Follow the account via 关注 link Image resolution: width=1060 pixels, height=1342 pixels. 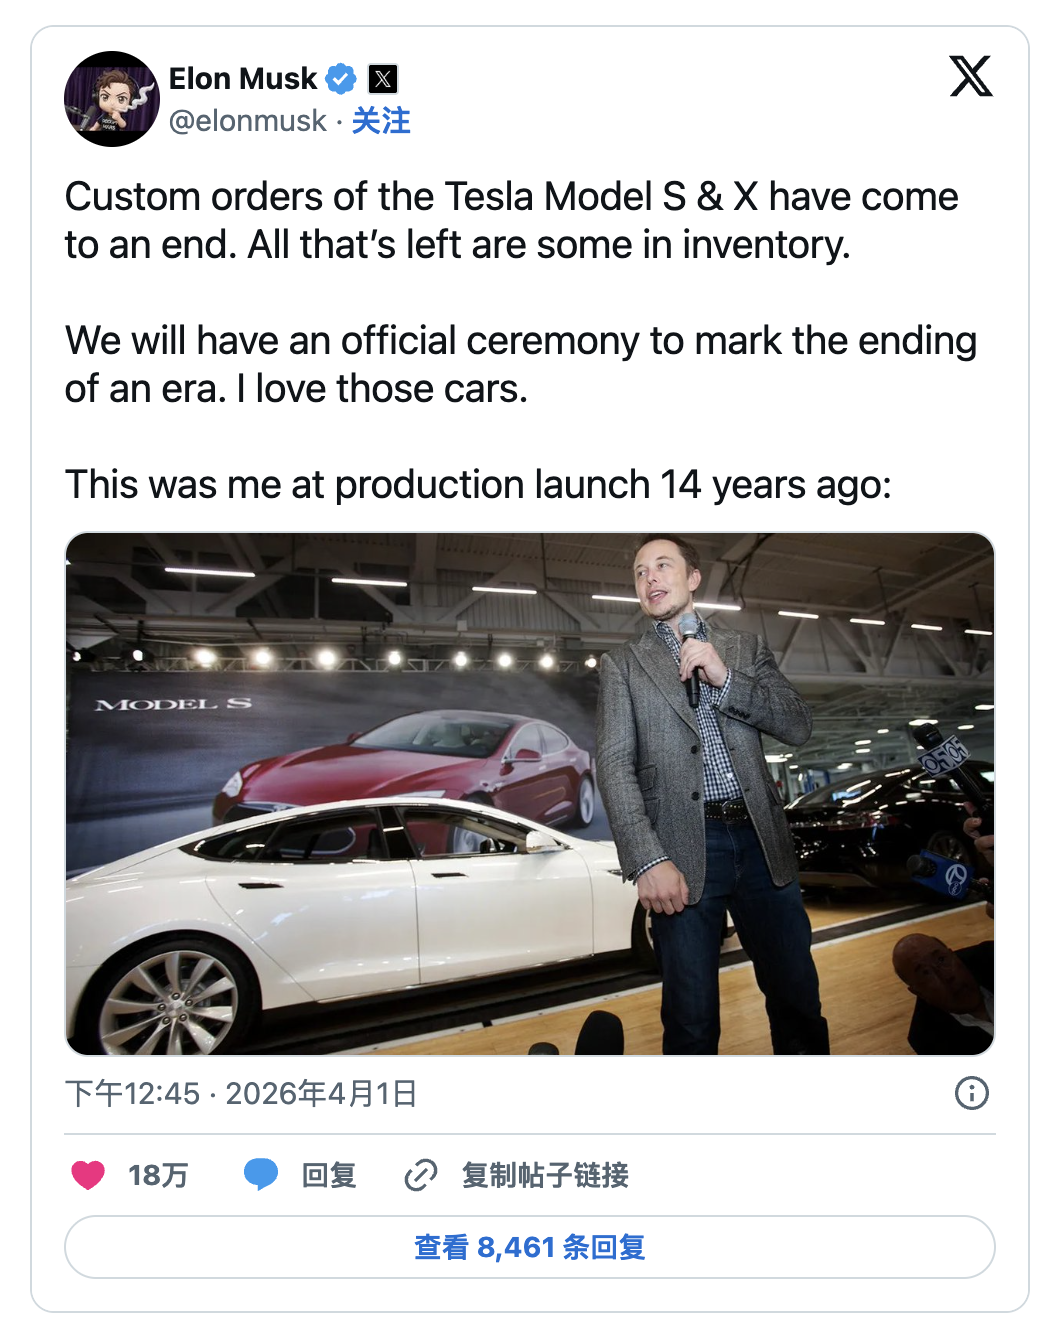381,121
